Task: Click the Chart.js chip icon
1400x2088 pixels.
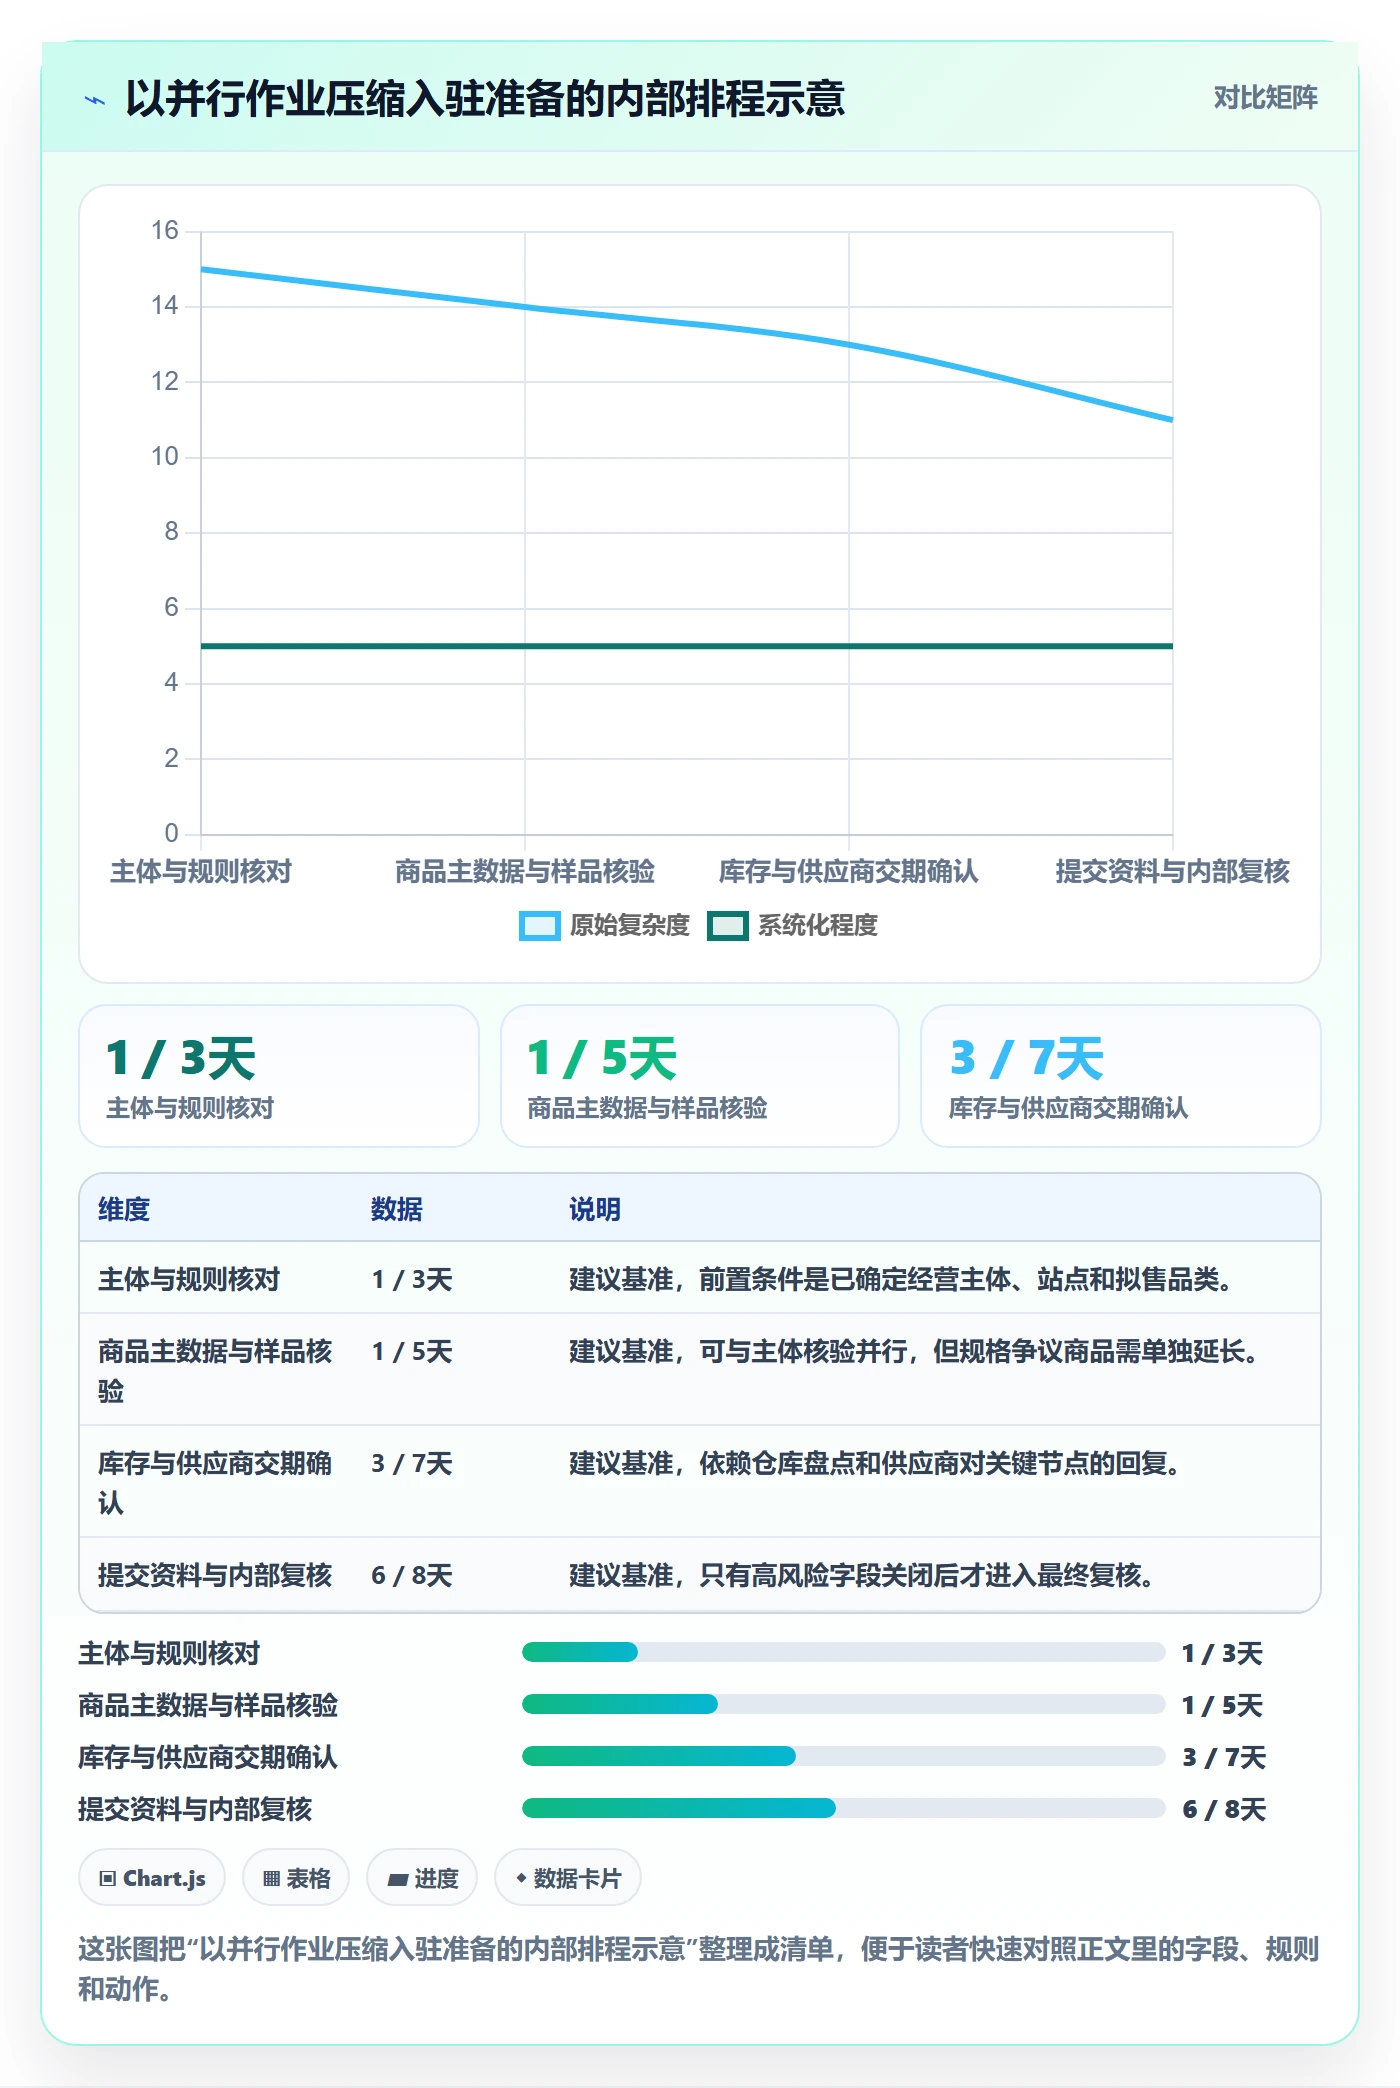Action: [108, 1879]
